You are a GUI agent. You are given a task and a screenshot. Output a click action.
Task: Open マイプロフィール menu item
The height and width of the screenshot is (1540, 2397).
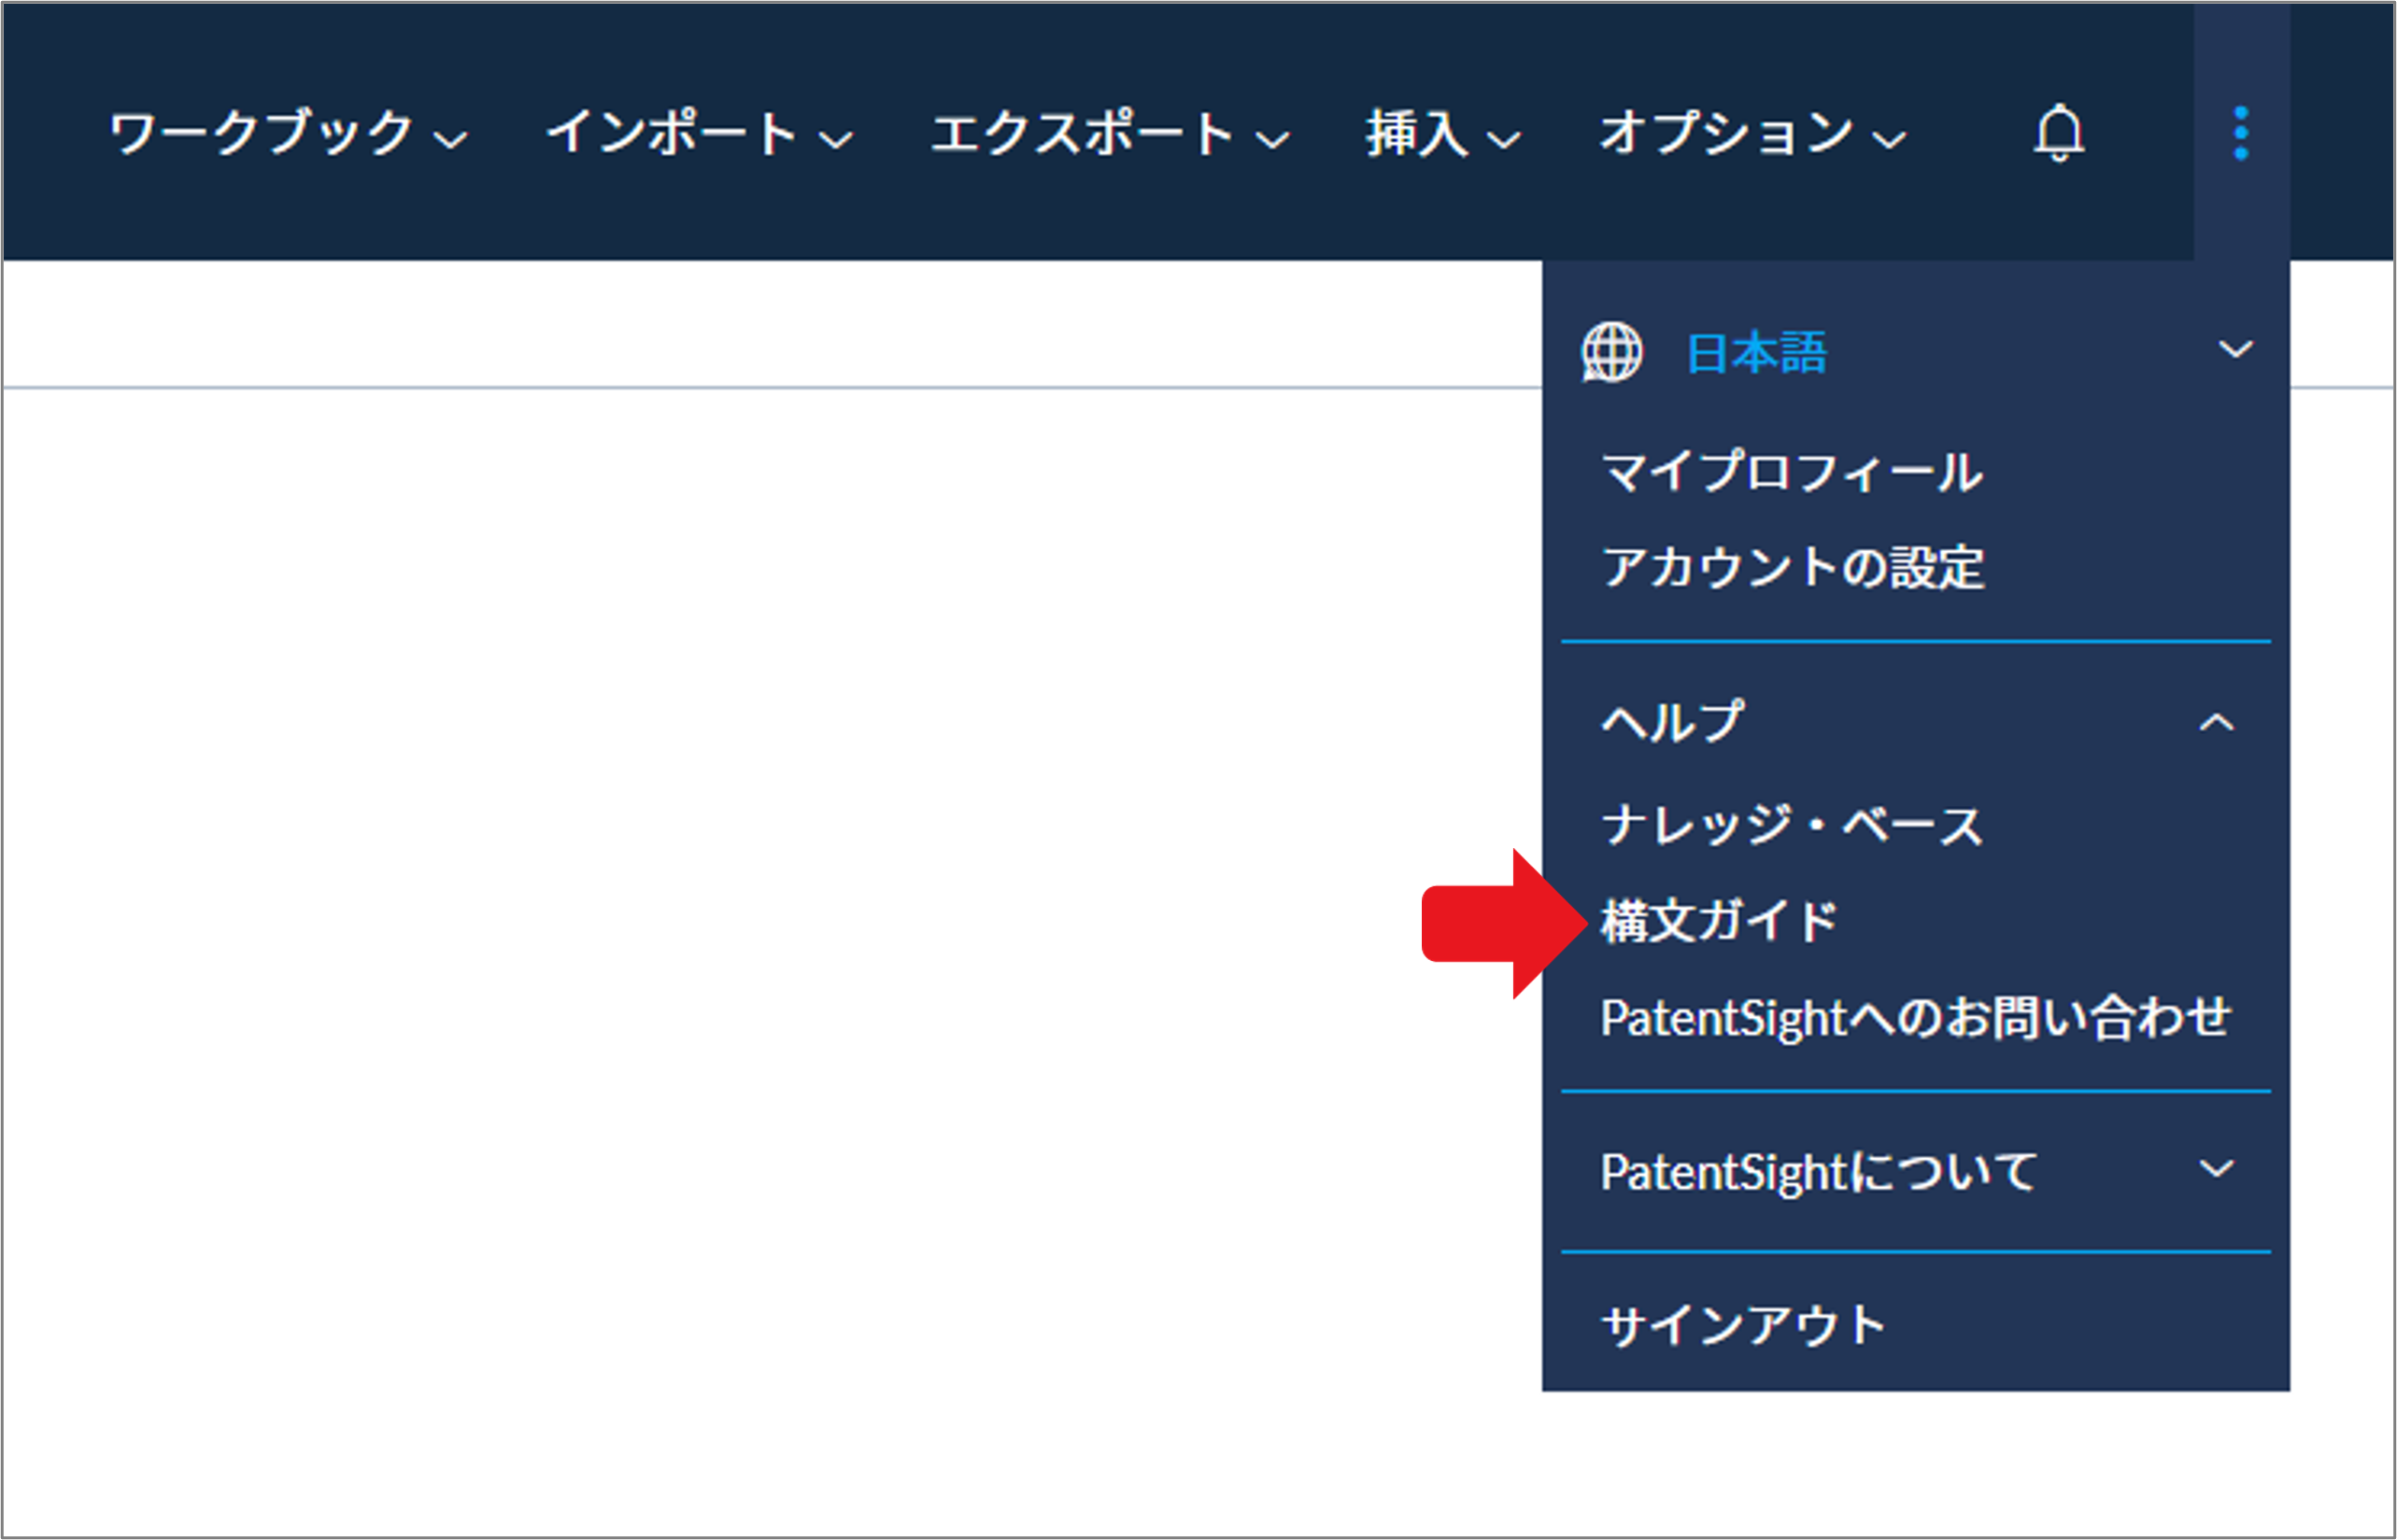tap(1792, 472)
